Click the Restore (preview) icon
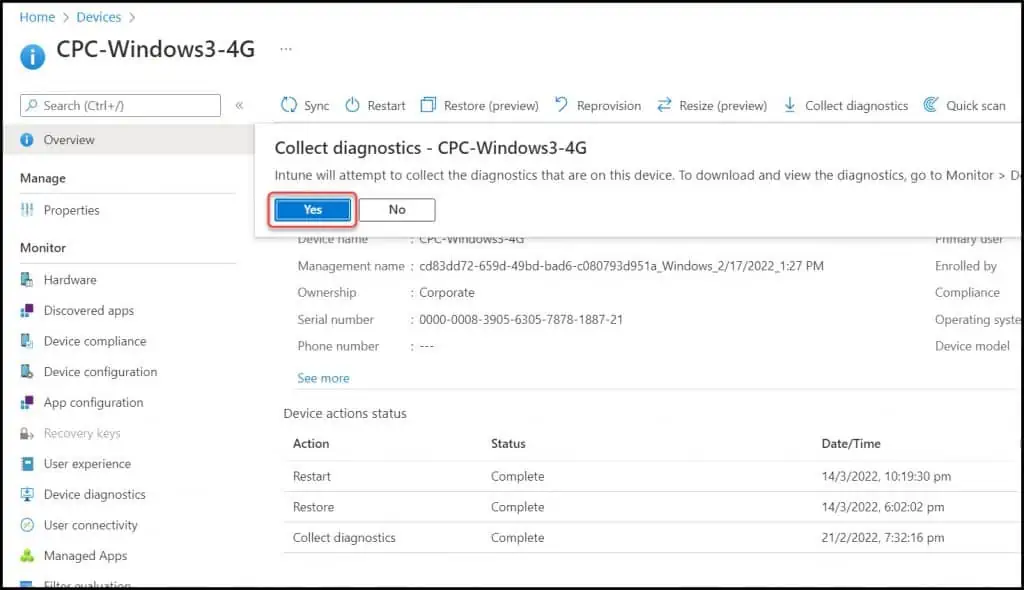 [428, 105]
